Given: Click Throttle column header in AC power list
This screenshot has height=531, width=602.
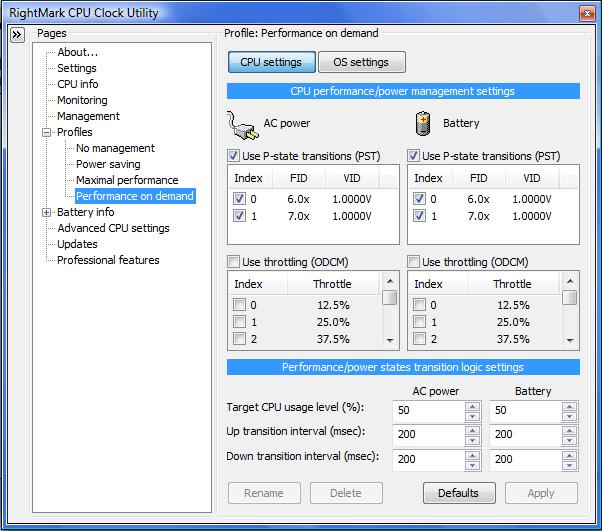Looking at the screenshot, I should click(332, 284).
